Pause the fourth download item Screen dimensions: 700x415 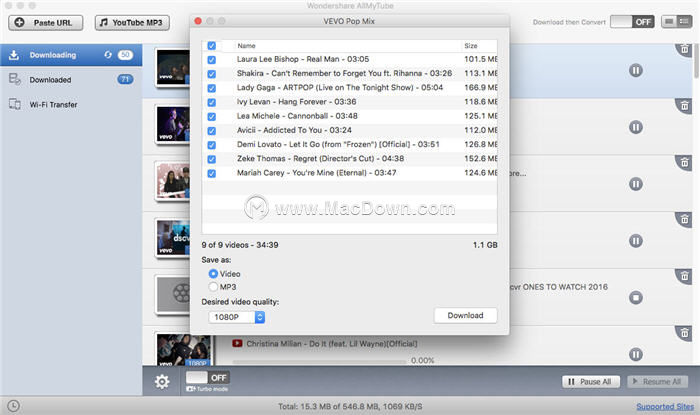click(x=636, y=241)
